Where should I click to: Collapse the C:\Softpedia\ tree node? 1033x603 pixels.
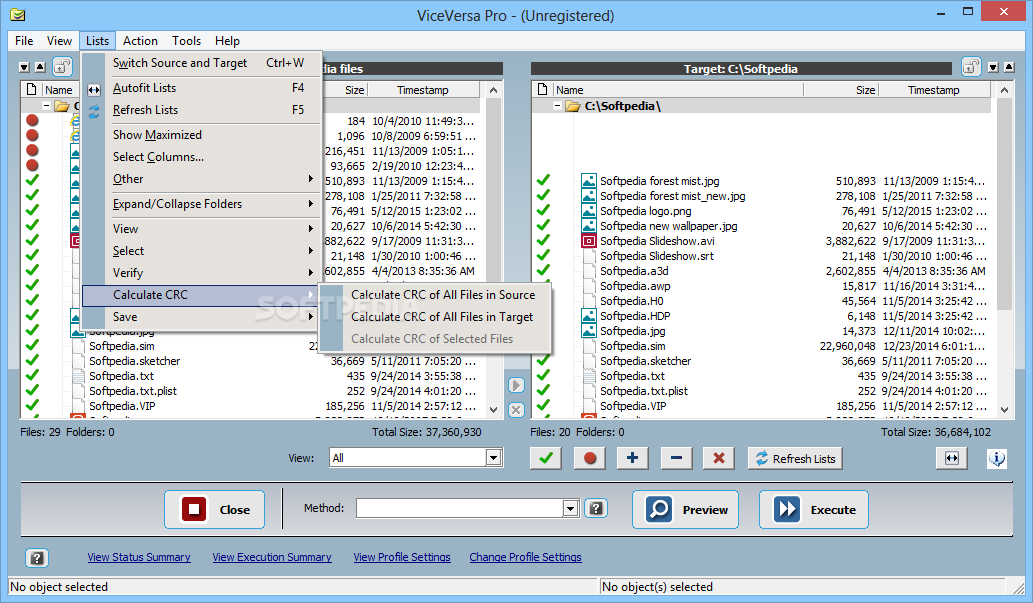point(557,106)
